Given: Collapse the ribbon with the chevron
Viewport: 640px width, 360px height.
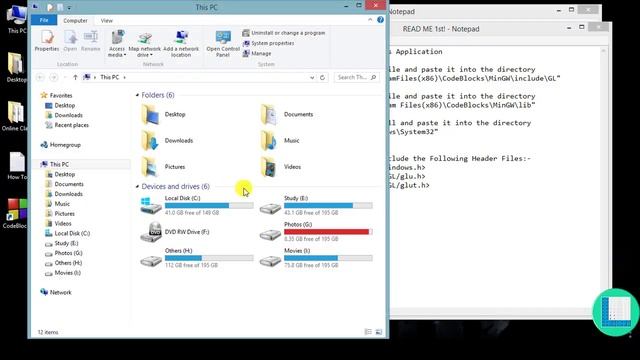Looking at the screenshot, I should (x=370, y=20).
